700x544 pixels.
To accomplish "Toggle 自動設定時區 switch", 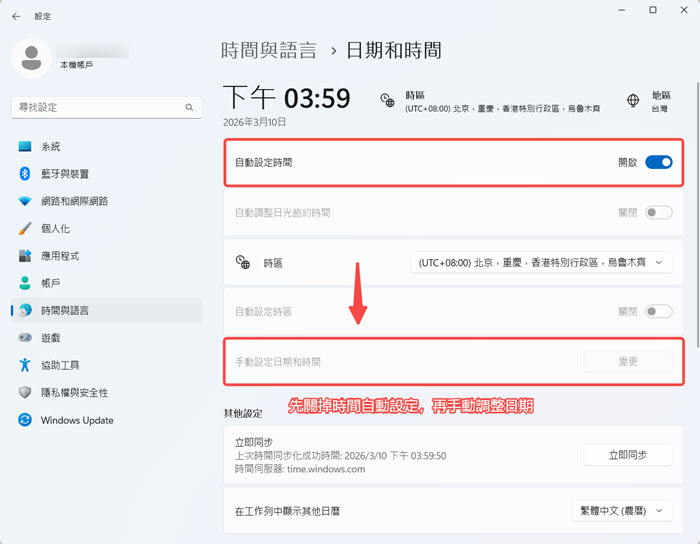I will [658, 311].
